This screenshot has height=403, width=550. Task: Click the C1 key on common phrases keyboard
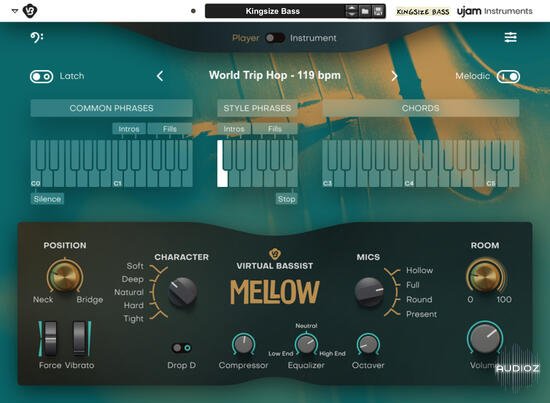click(x=118, y=179)
